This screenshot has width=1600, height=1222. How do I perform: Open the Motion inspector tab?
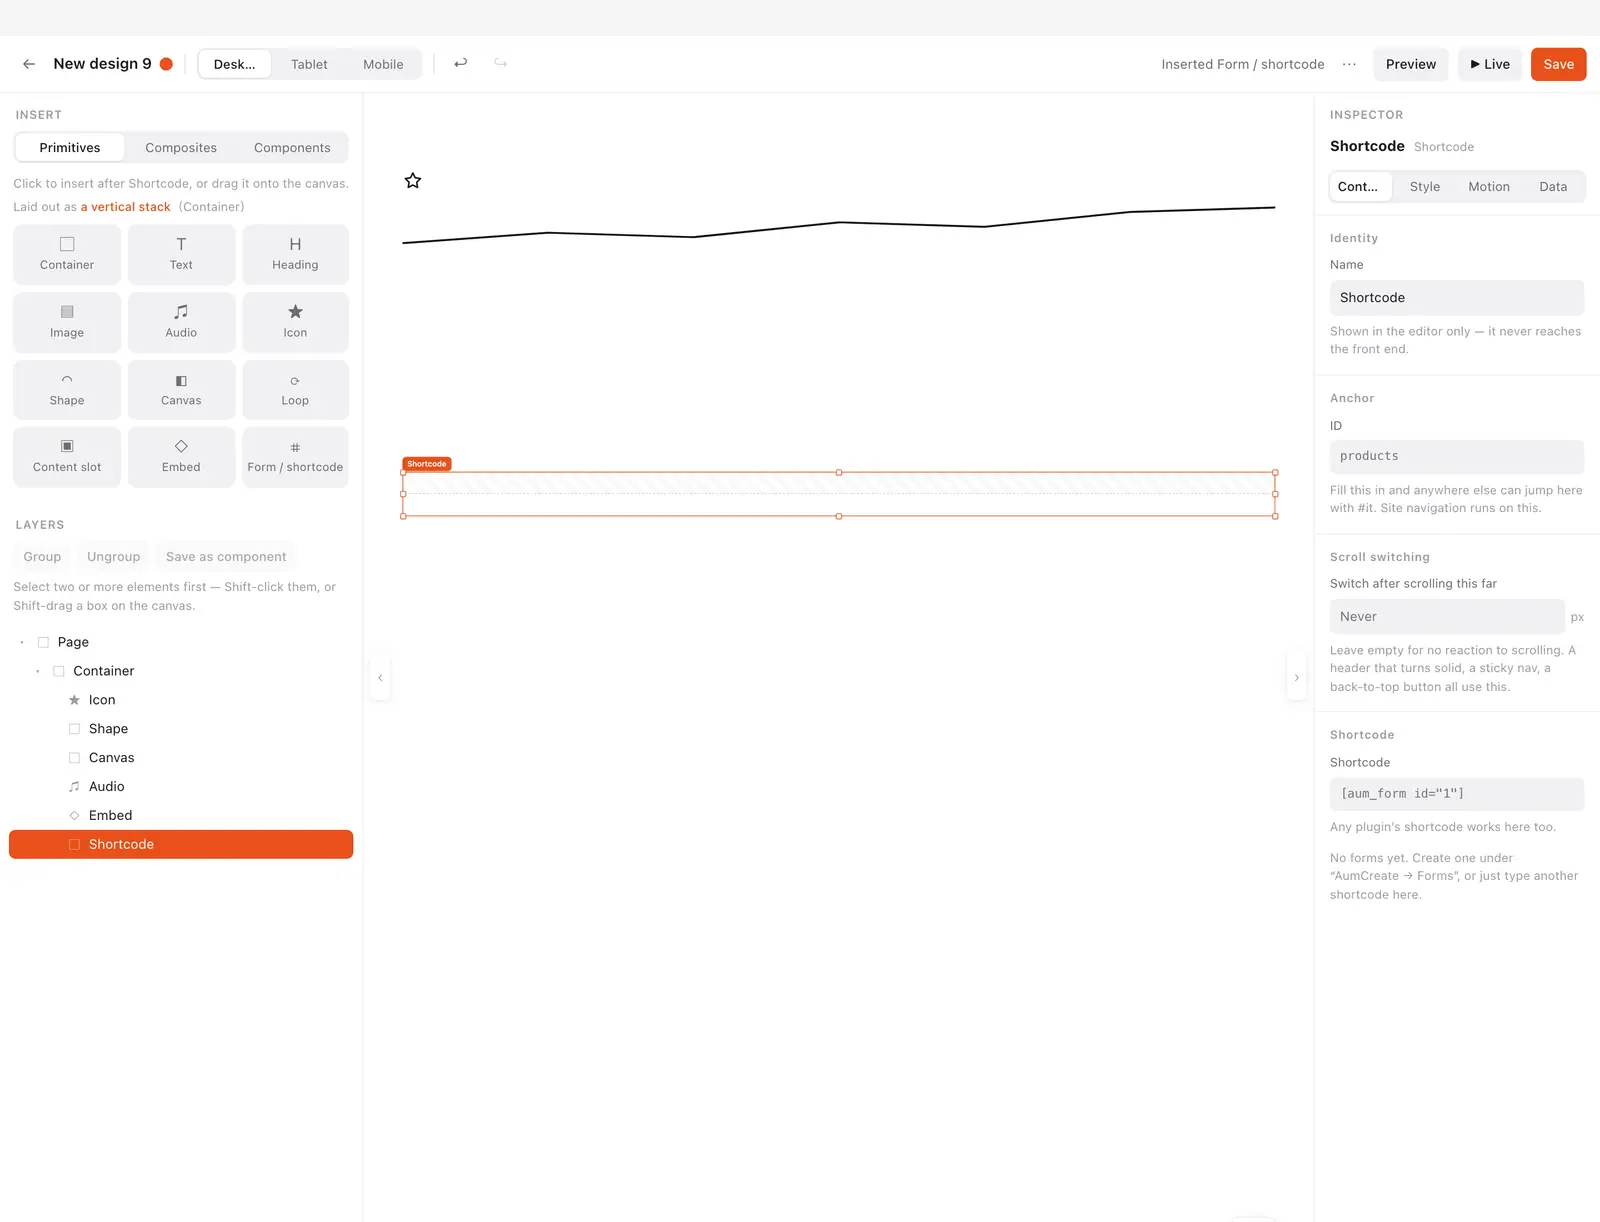tap(1489, 187)
